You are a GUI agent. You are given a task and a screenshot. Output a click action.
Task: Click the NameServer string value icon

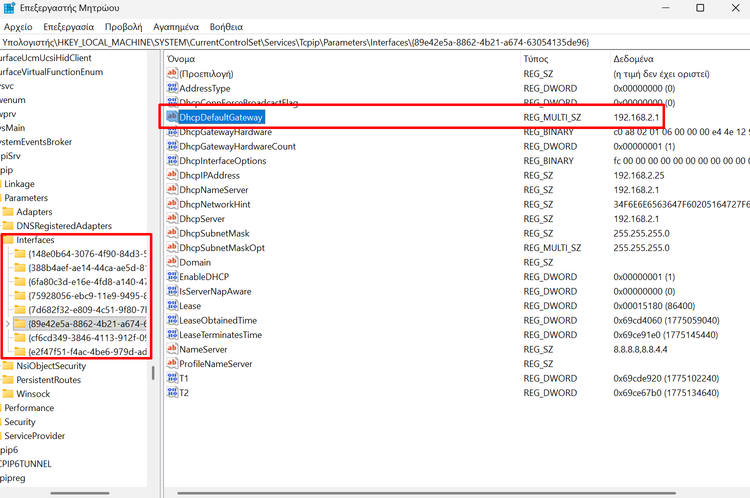tap(172, 349)
